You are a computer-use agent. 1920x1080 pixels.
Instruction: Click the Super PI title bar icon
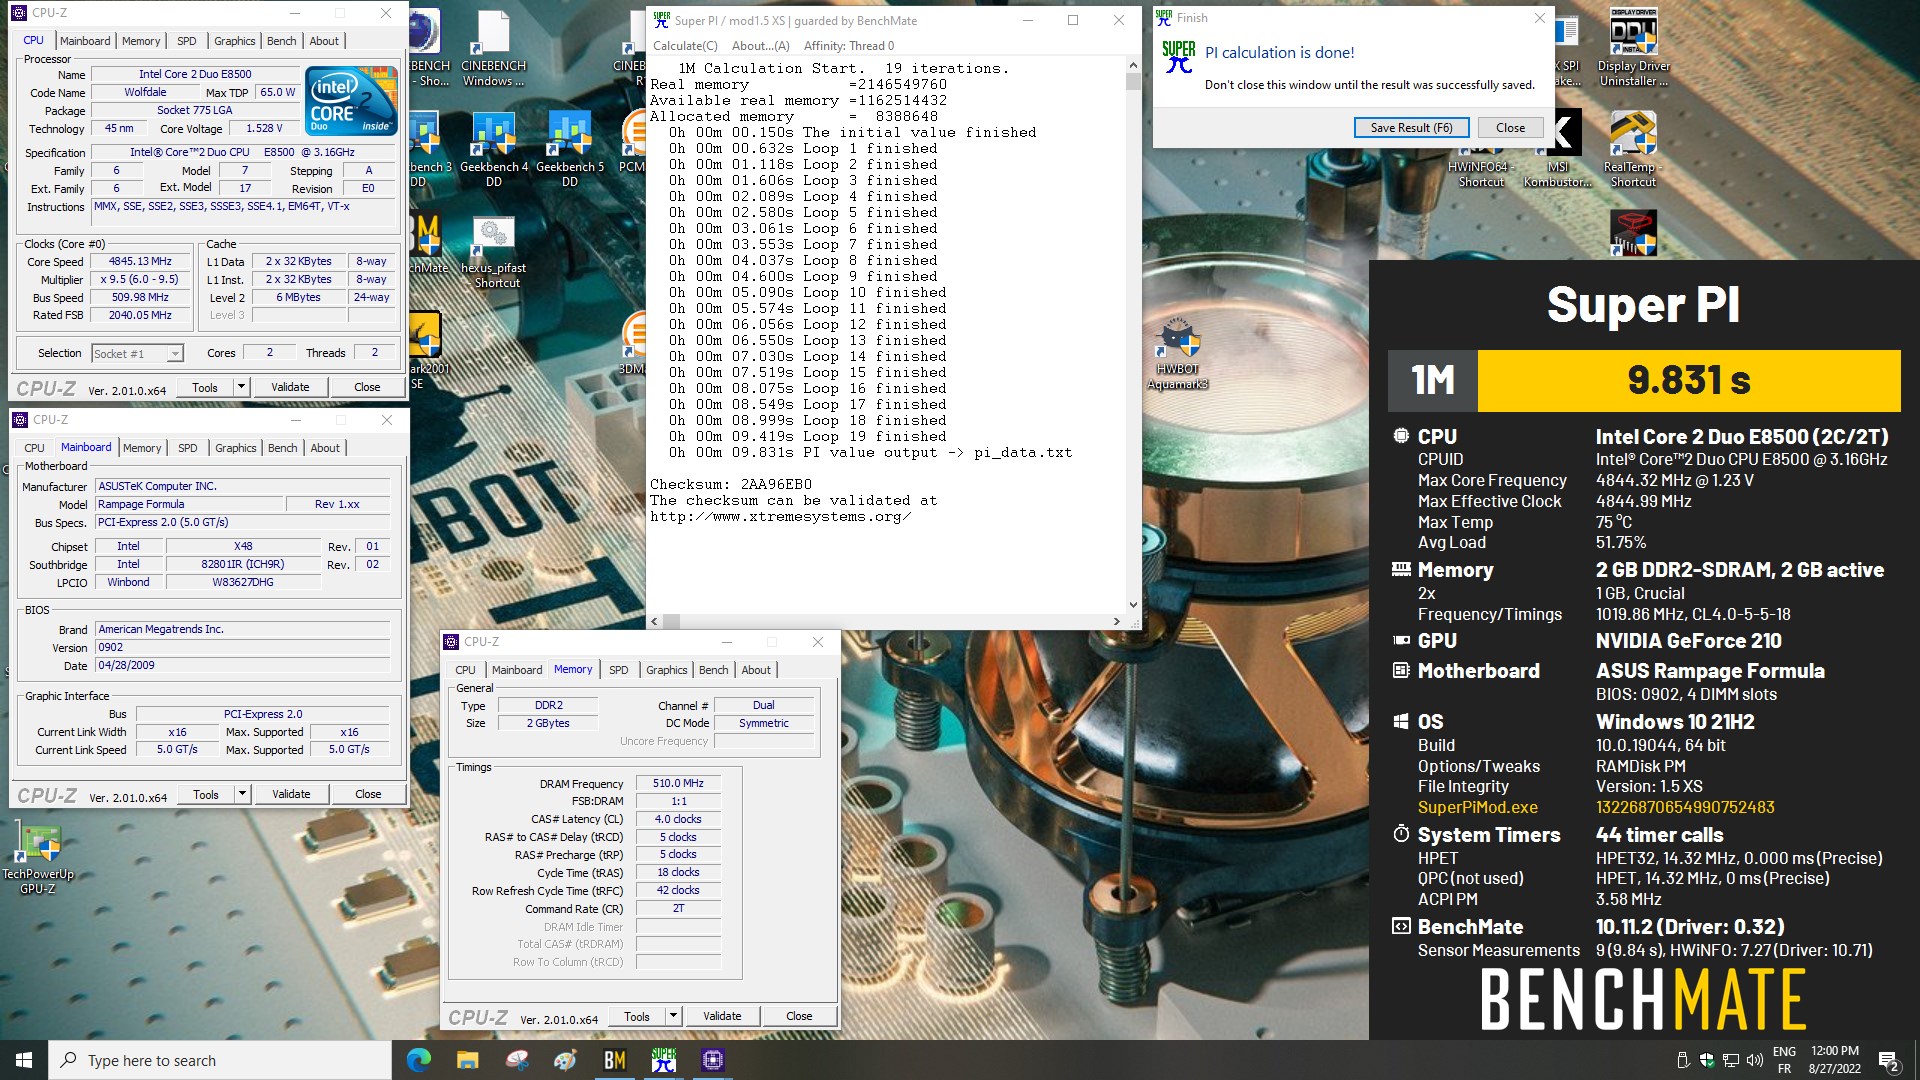(661, 20)
